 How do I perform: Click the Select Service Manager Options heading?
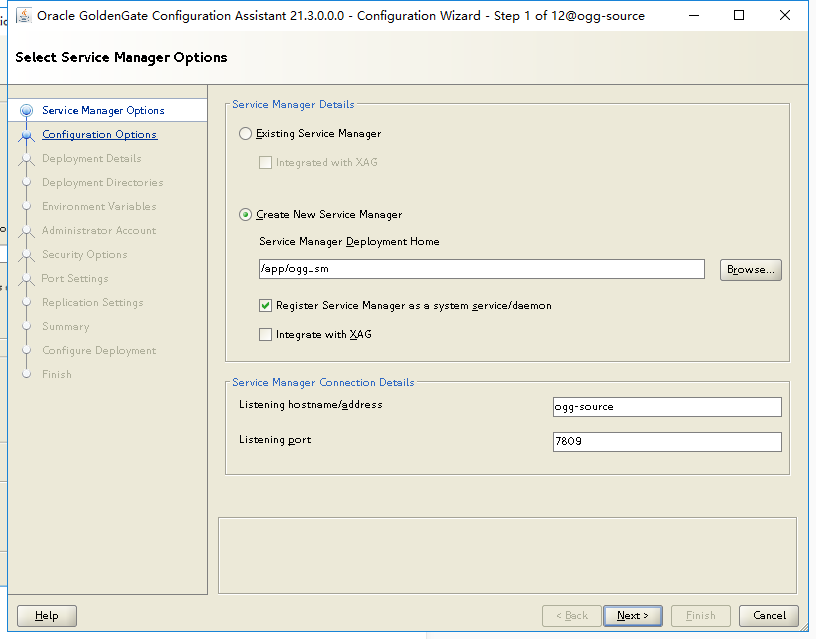click(x=121, y=57)
